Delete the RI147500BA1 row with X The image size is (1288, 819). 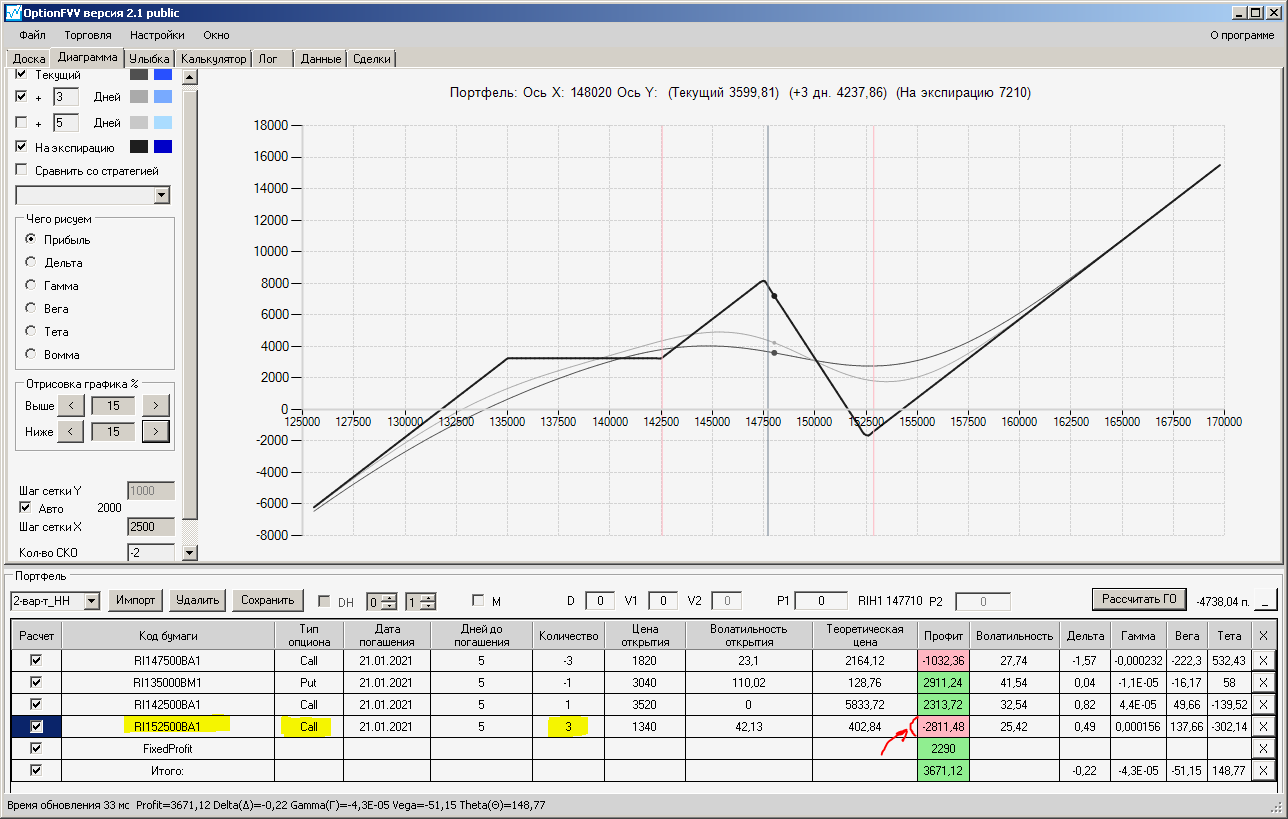pyautogui.click(x=1262, y=660)
